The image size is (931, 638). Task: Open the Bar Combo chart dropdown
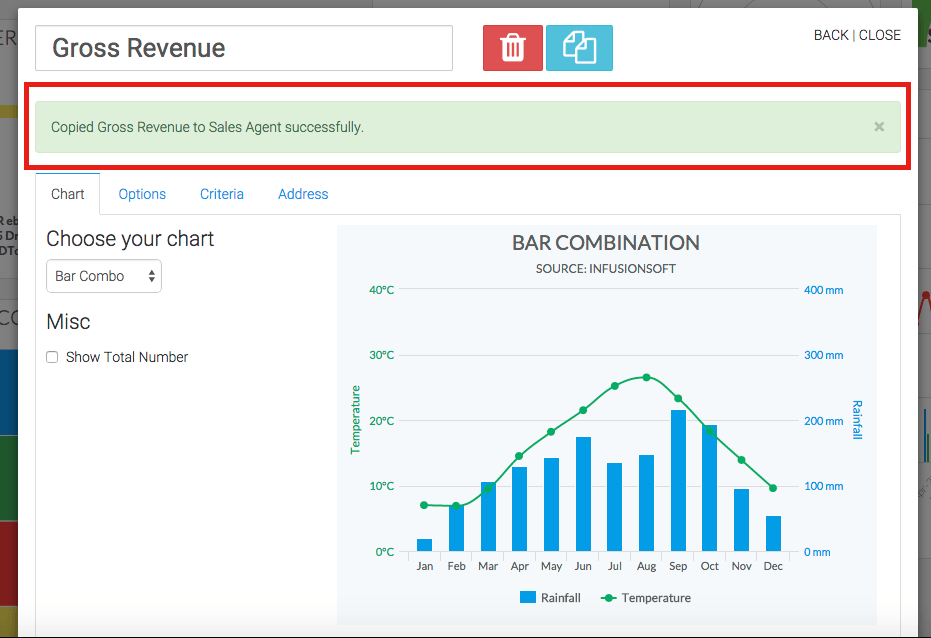(x=104, y=276)
